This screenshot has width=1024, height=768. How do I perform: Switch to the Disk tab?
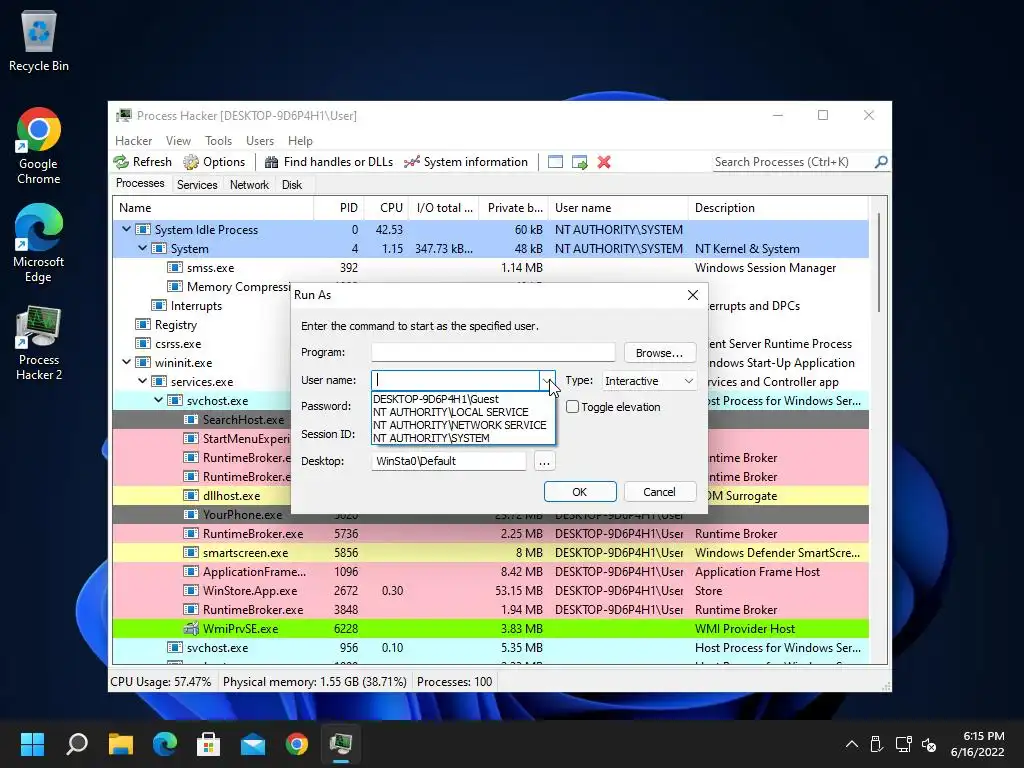pos(292,185)
